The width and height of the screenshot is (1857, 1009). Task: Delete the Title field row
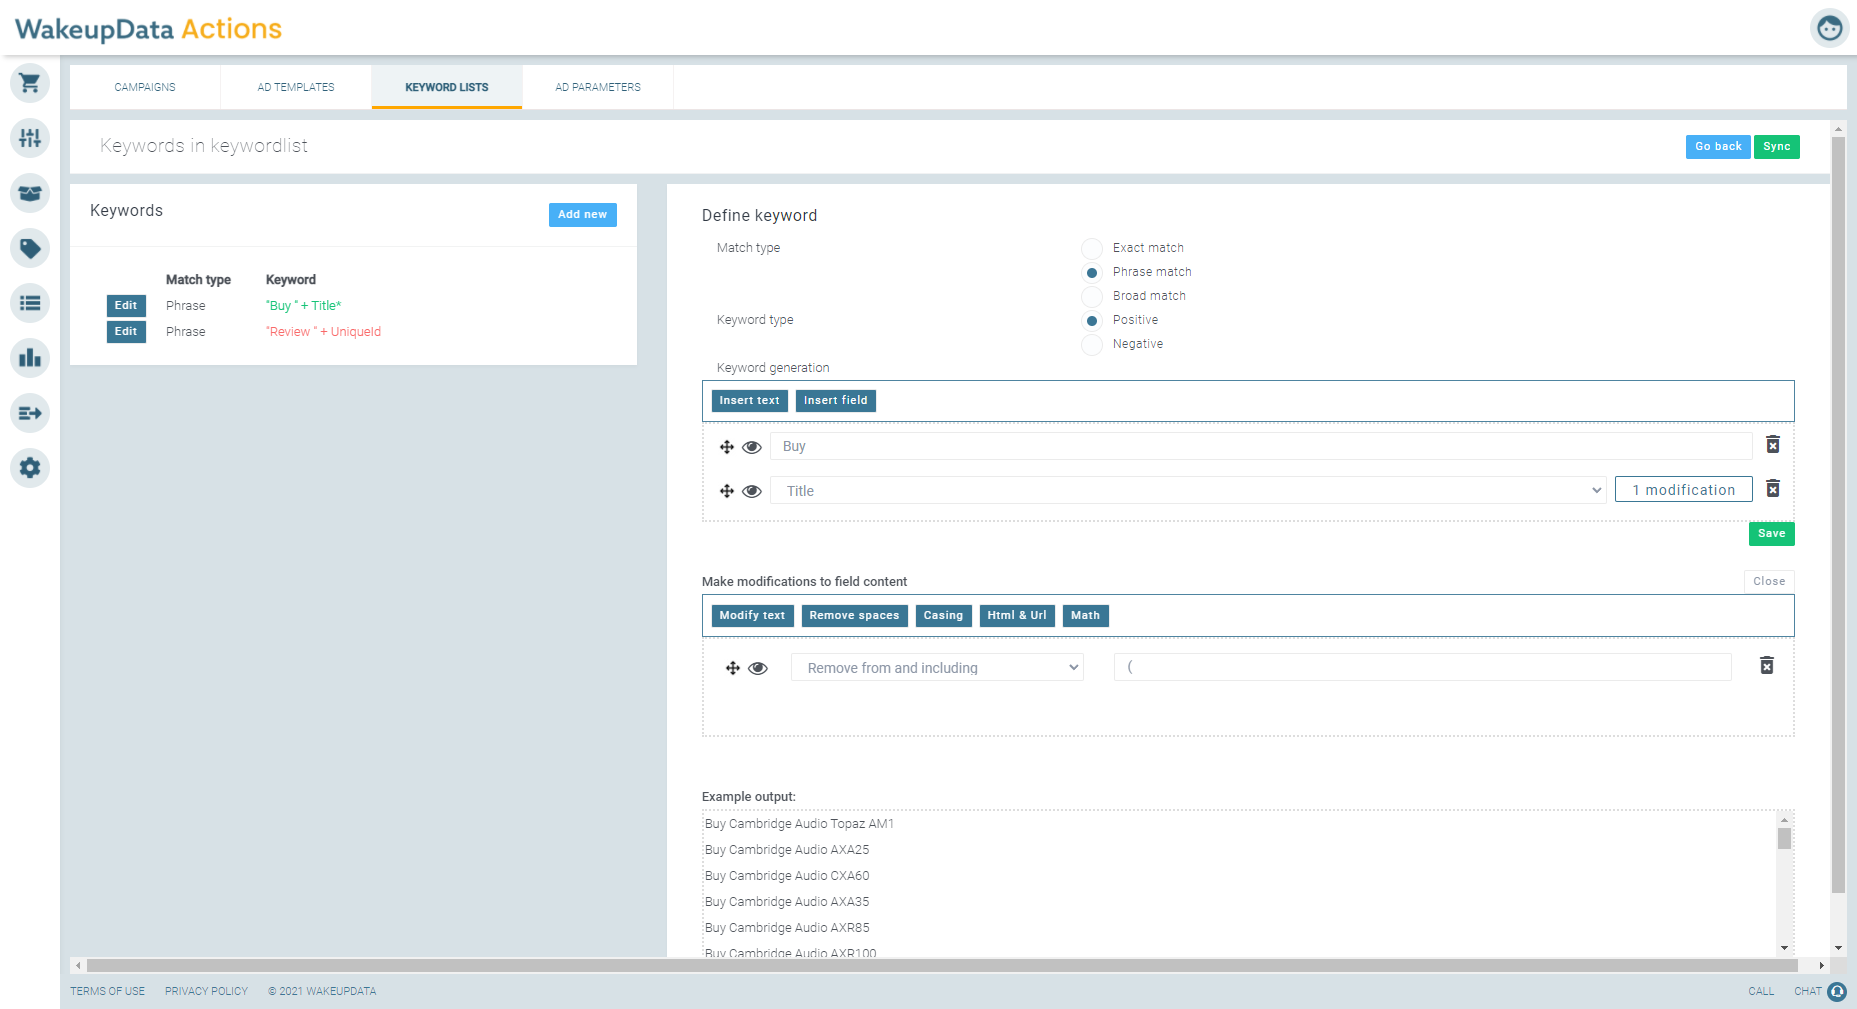[x=1773, y=488]
